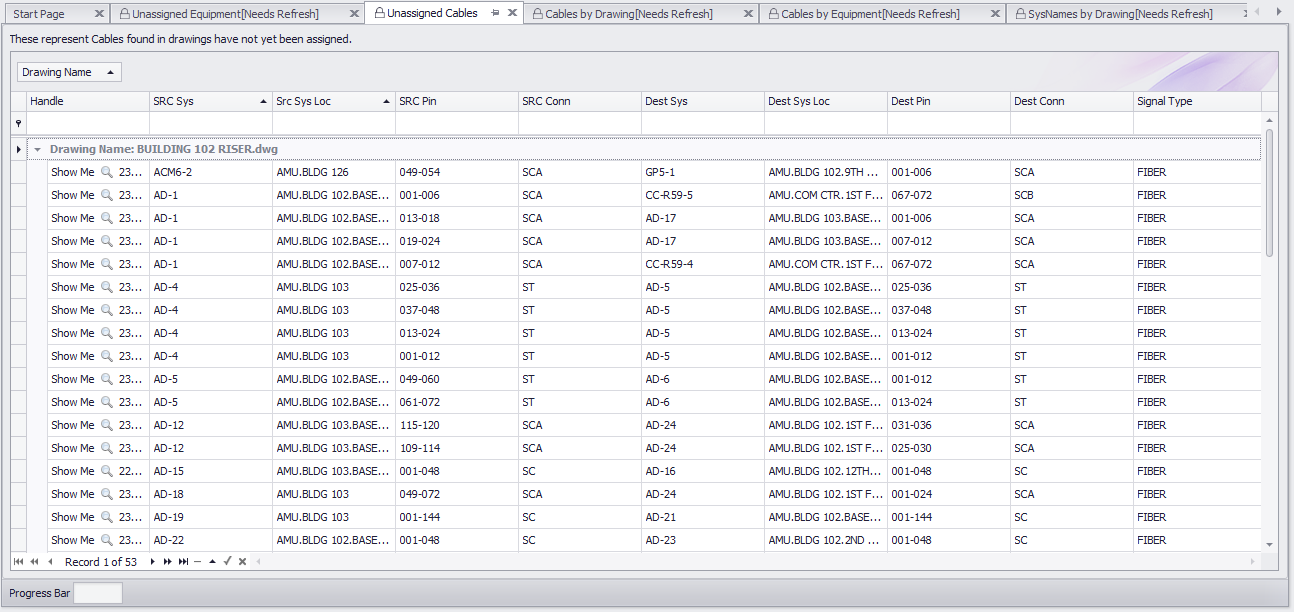Click the Drawing Name group panel chip

[x=69, y=72]
